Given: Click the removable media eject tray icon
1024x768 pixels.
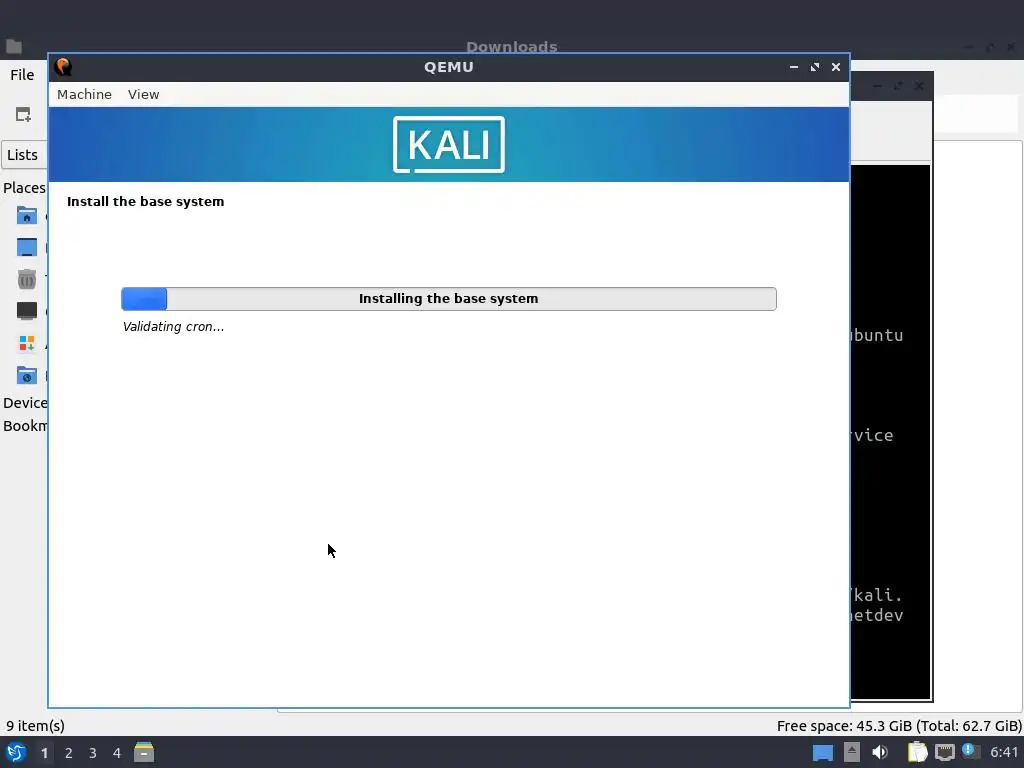Looking at the screenshot, I should 852,752.
